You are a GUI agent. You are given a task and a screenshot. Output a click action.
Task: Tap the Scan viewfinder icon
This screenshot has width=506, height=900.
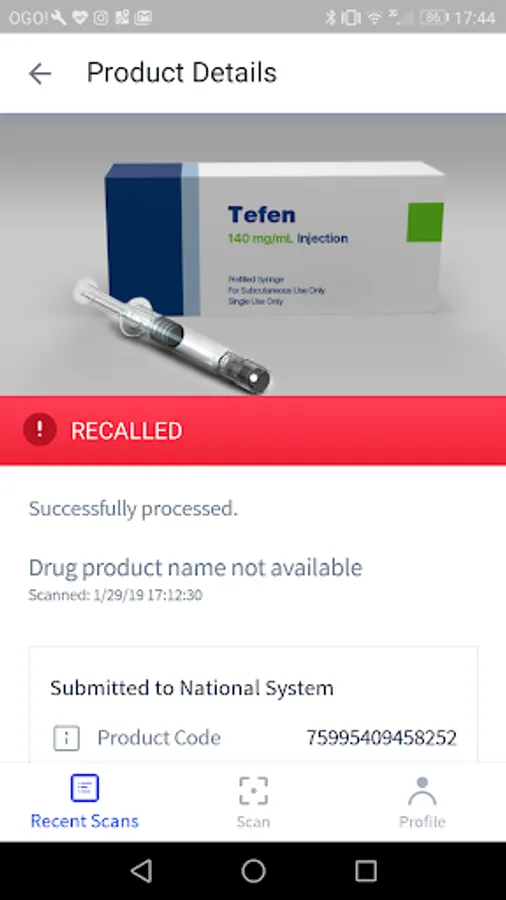pos(253,790)
